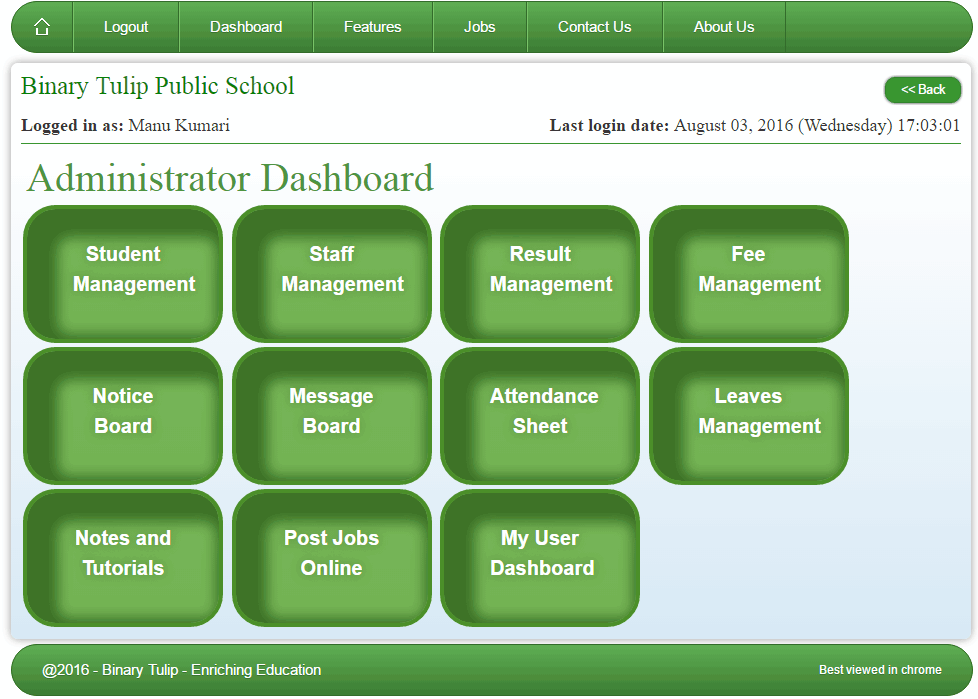Open the Fee Management tile

pos(749,274)
